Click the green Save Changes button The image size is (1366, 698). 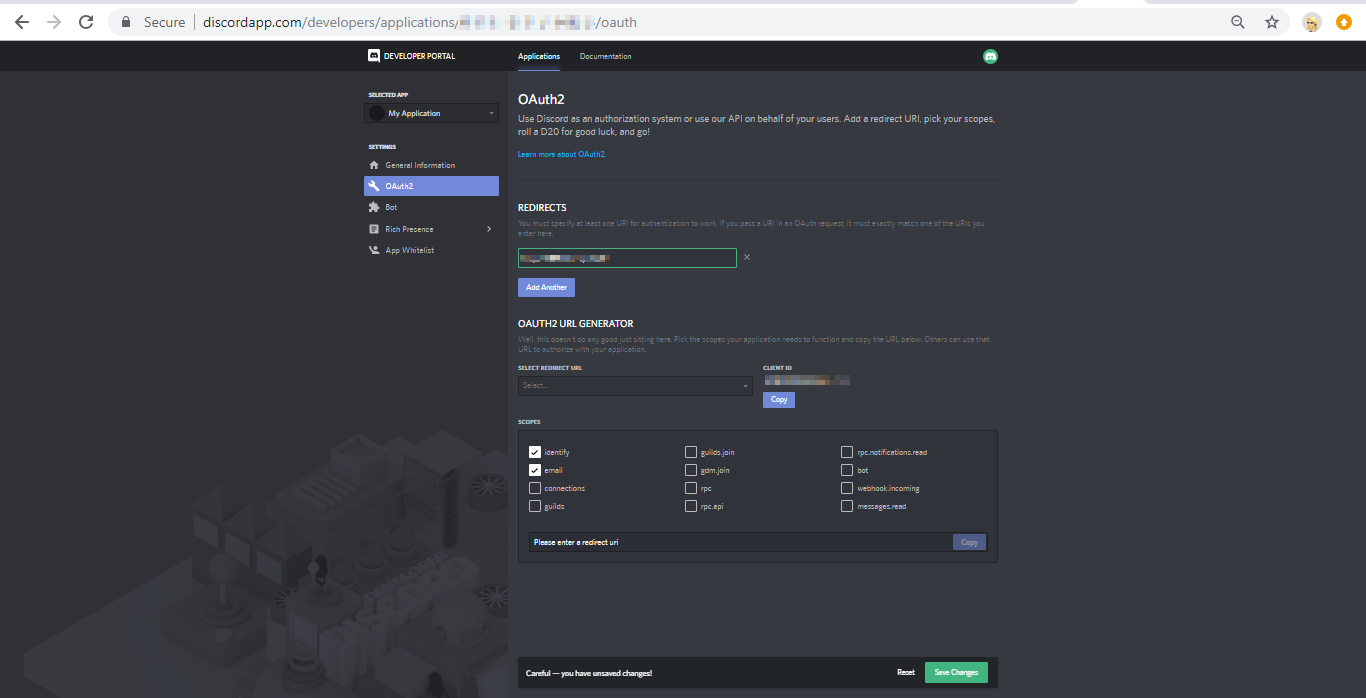pyautogui.click(x=956, y=673)
